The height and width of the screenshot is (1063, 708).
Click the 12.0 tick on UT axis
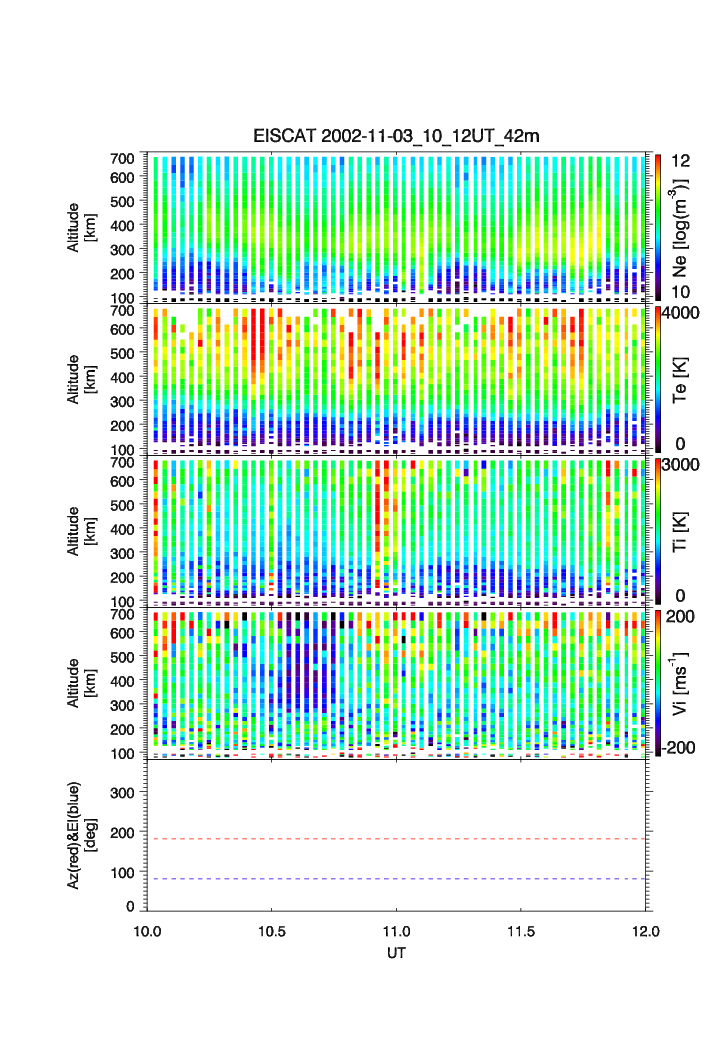[646, 931]
